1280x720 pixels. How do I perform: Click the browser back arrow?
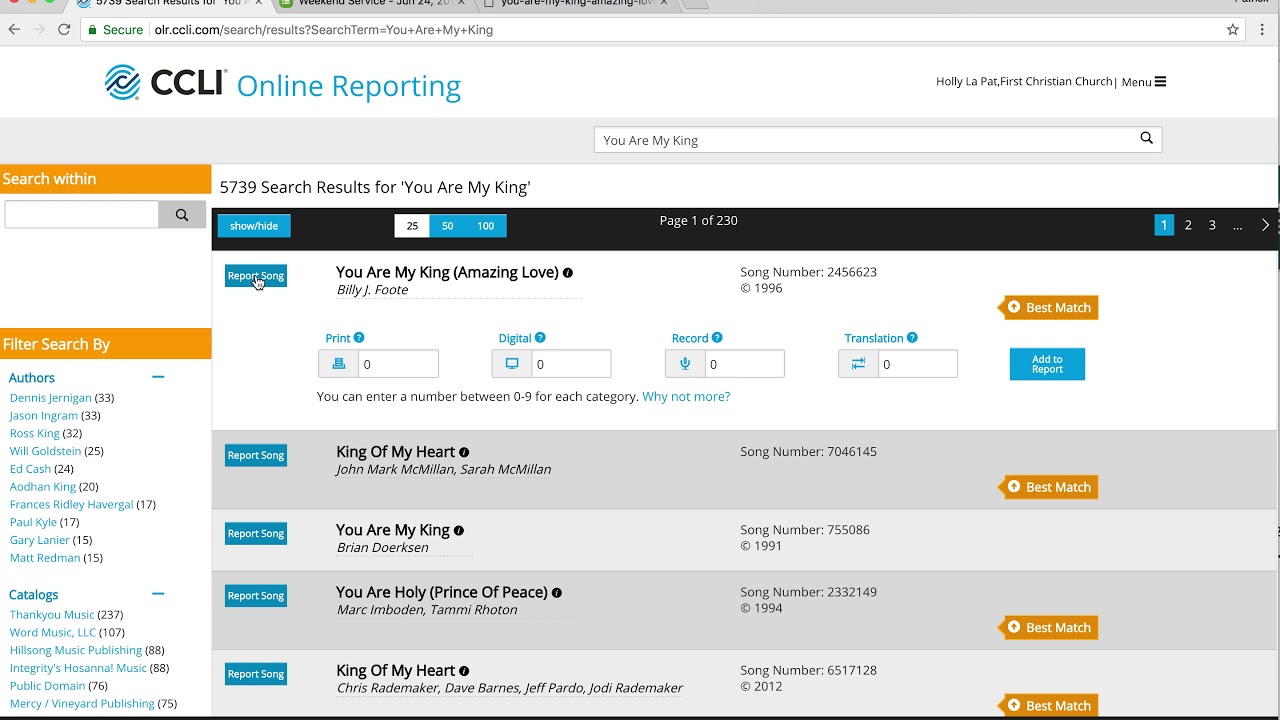[x=14, y=30]
